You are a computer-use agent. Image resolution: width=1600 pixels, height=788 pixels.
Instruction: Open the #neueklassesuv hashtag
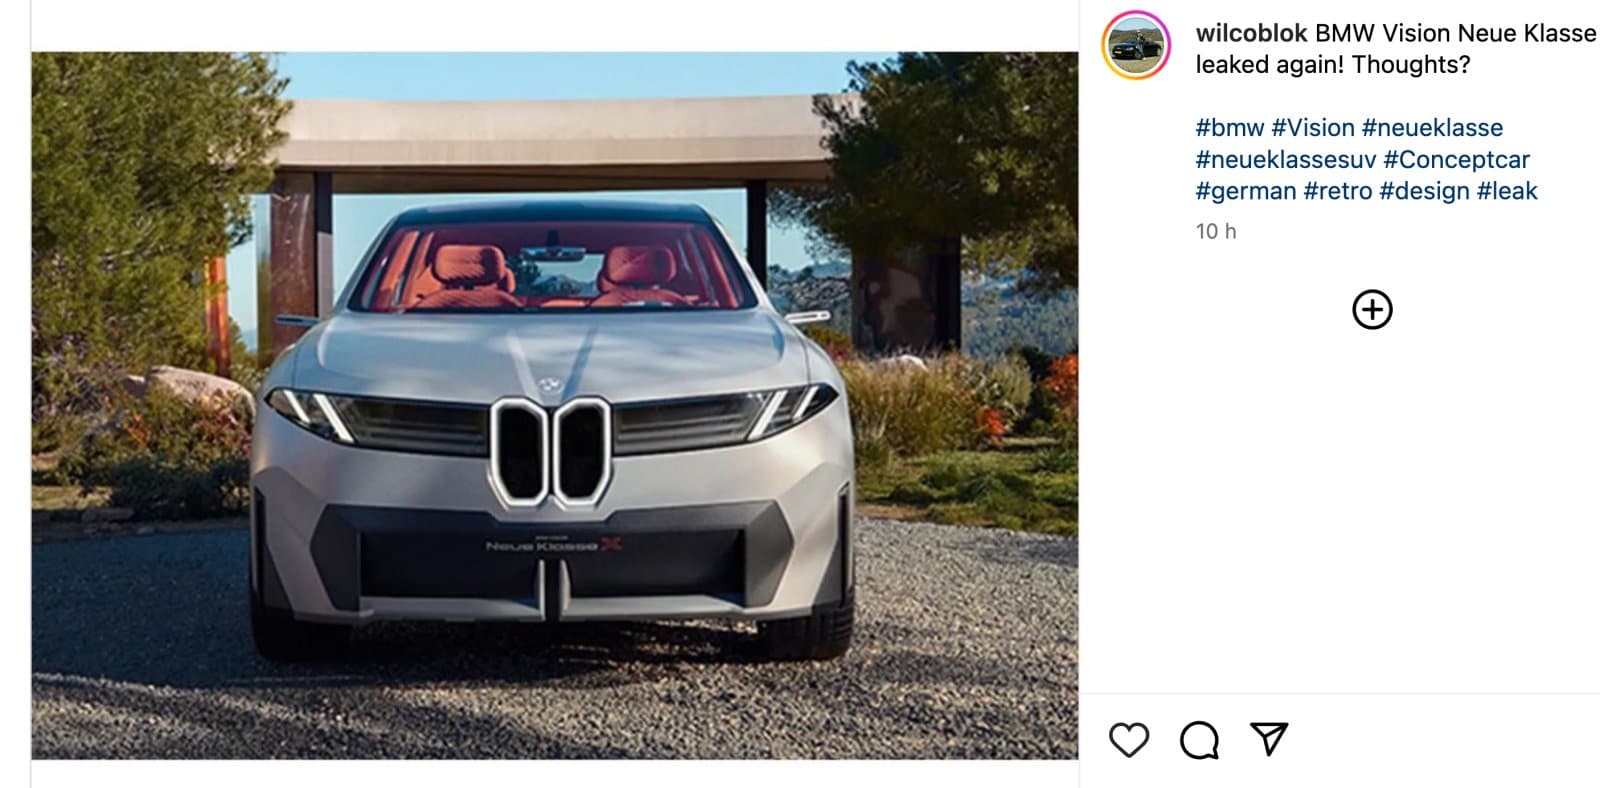pos(1286,159)
